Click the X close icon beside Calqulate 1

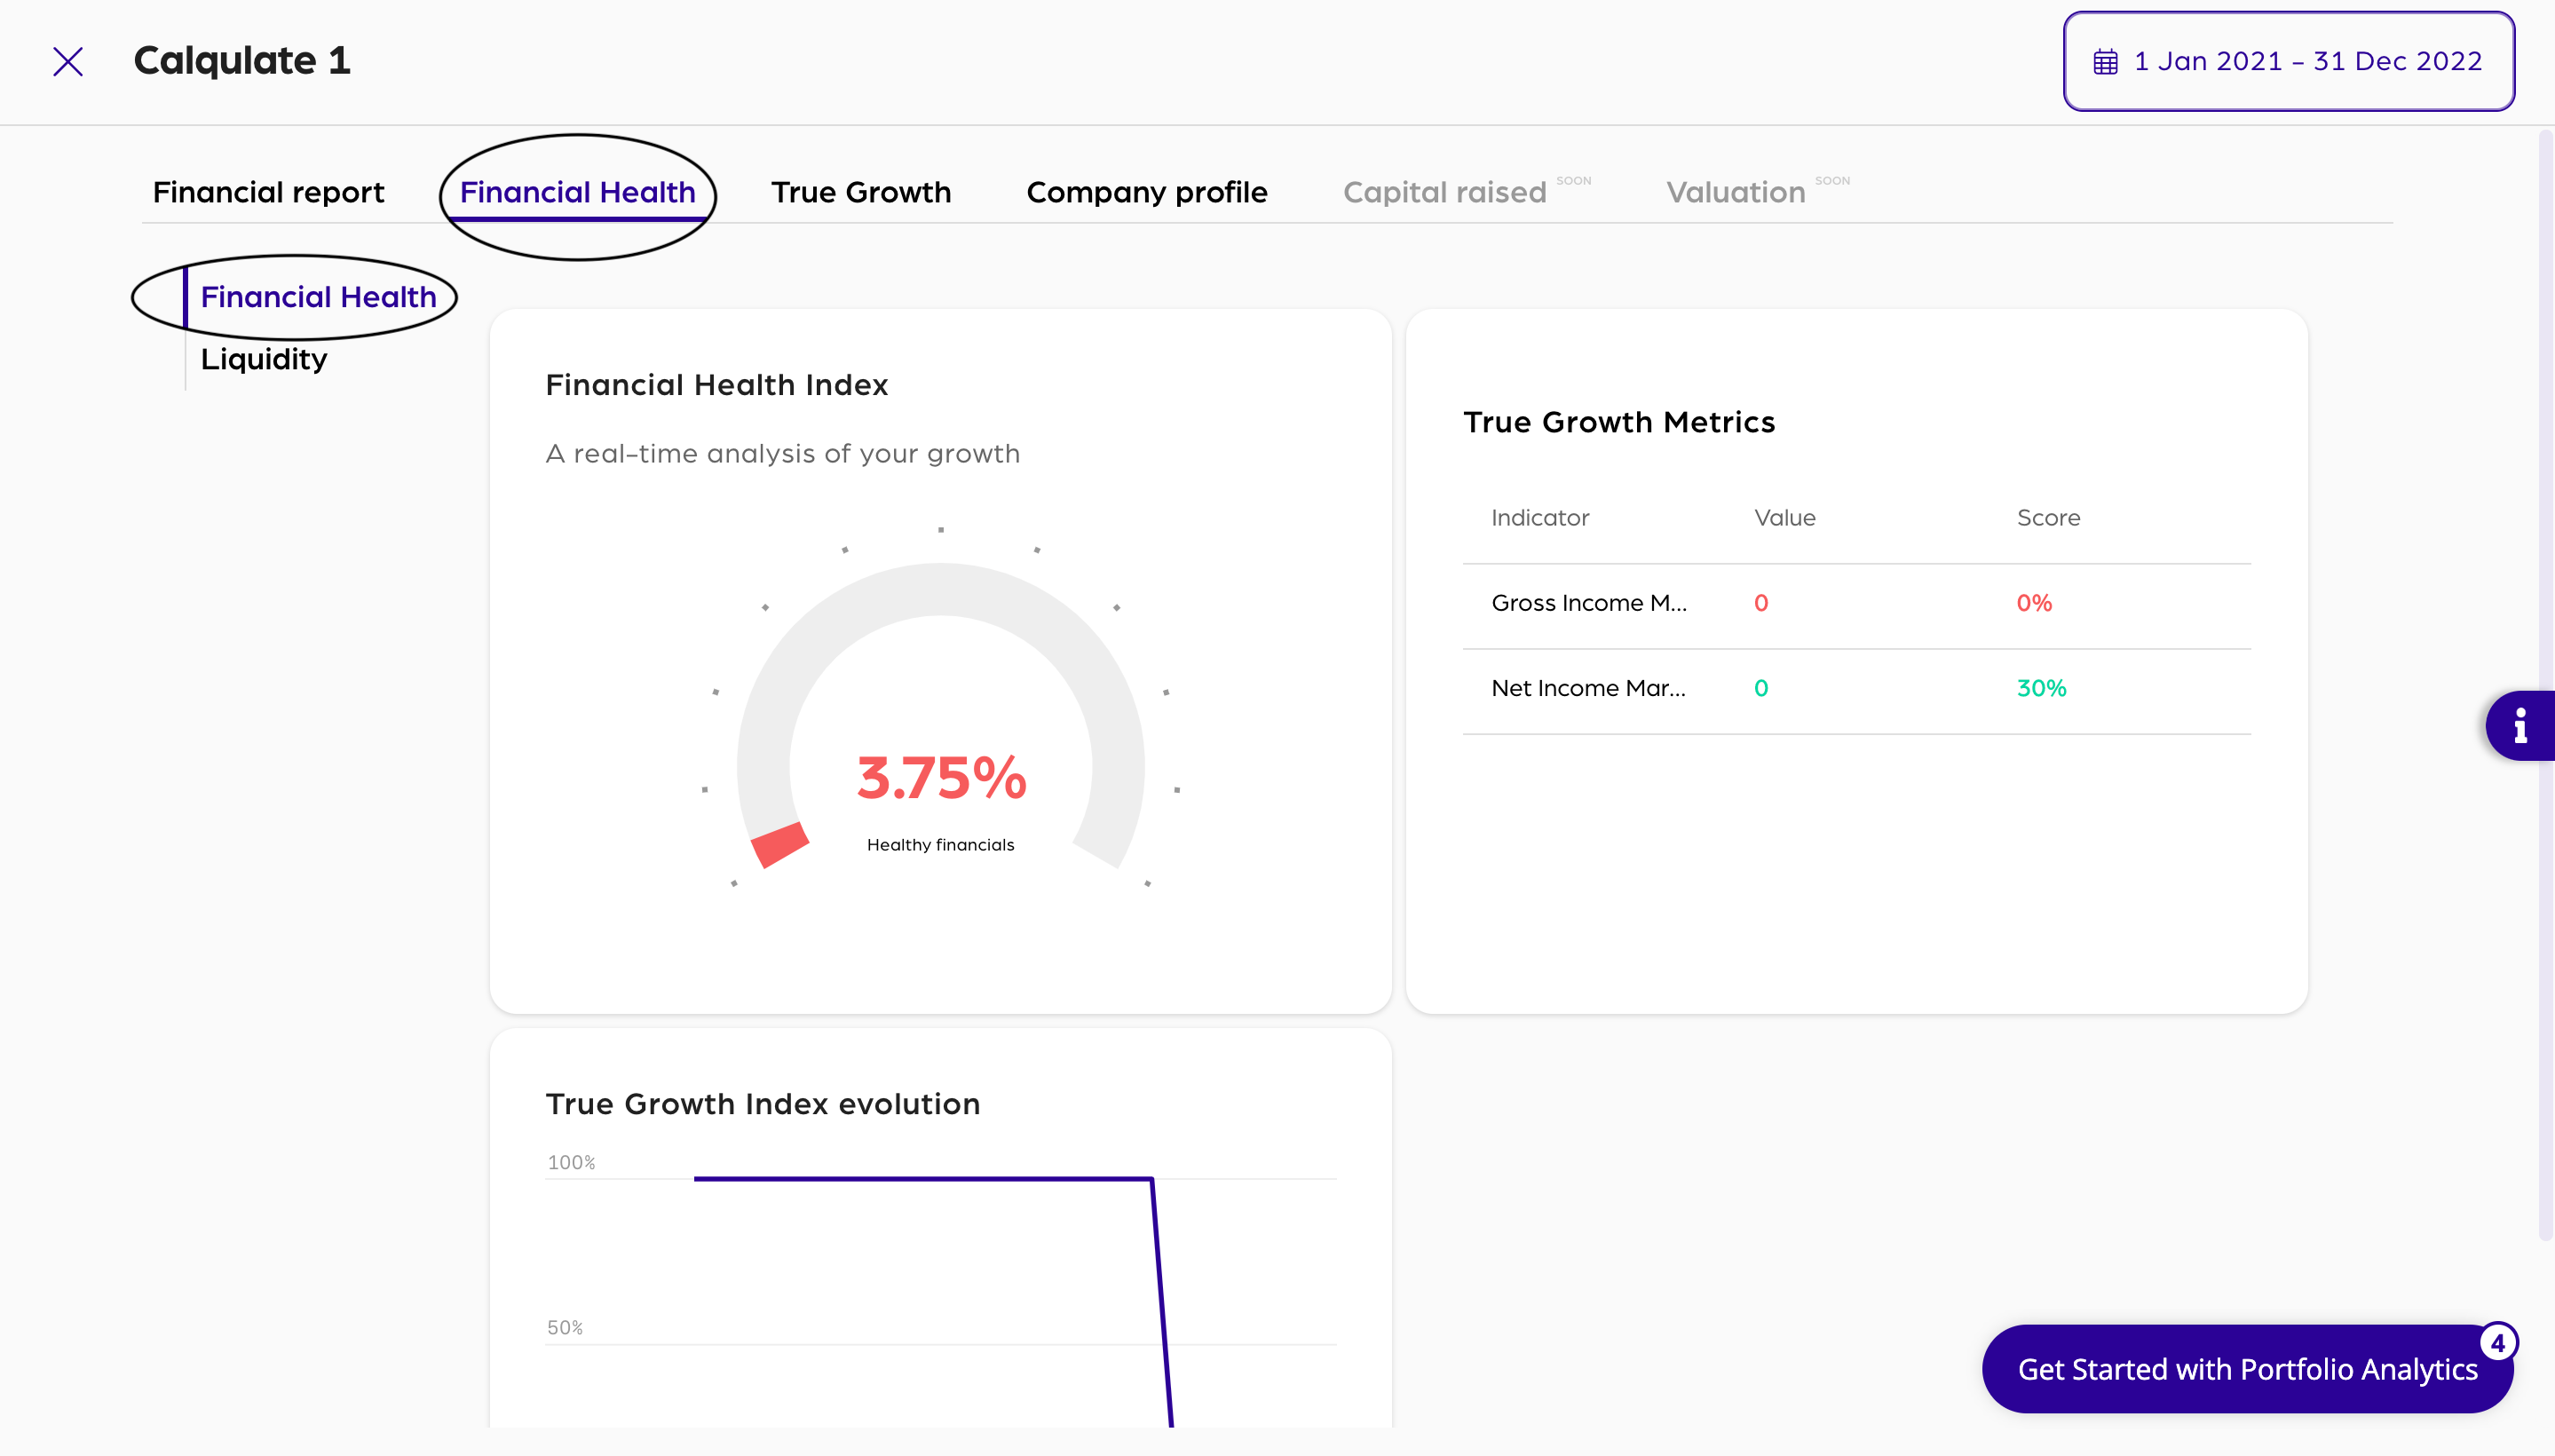(68, 62)
